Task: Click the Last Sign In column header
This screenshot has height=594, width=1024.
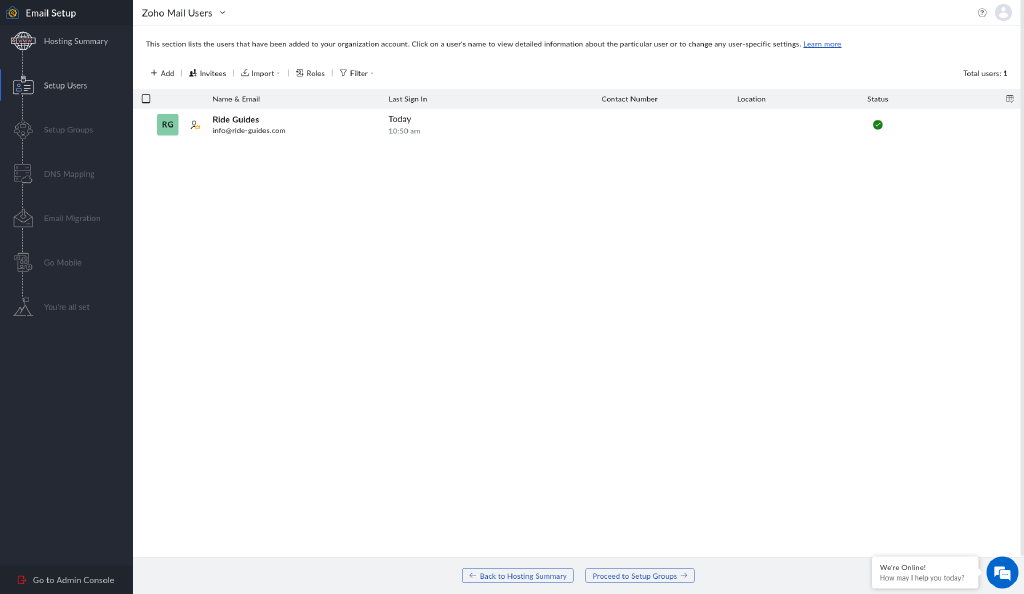Action: 408,99
